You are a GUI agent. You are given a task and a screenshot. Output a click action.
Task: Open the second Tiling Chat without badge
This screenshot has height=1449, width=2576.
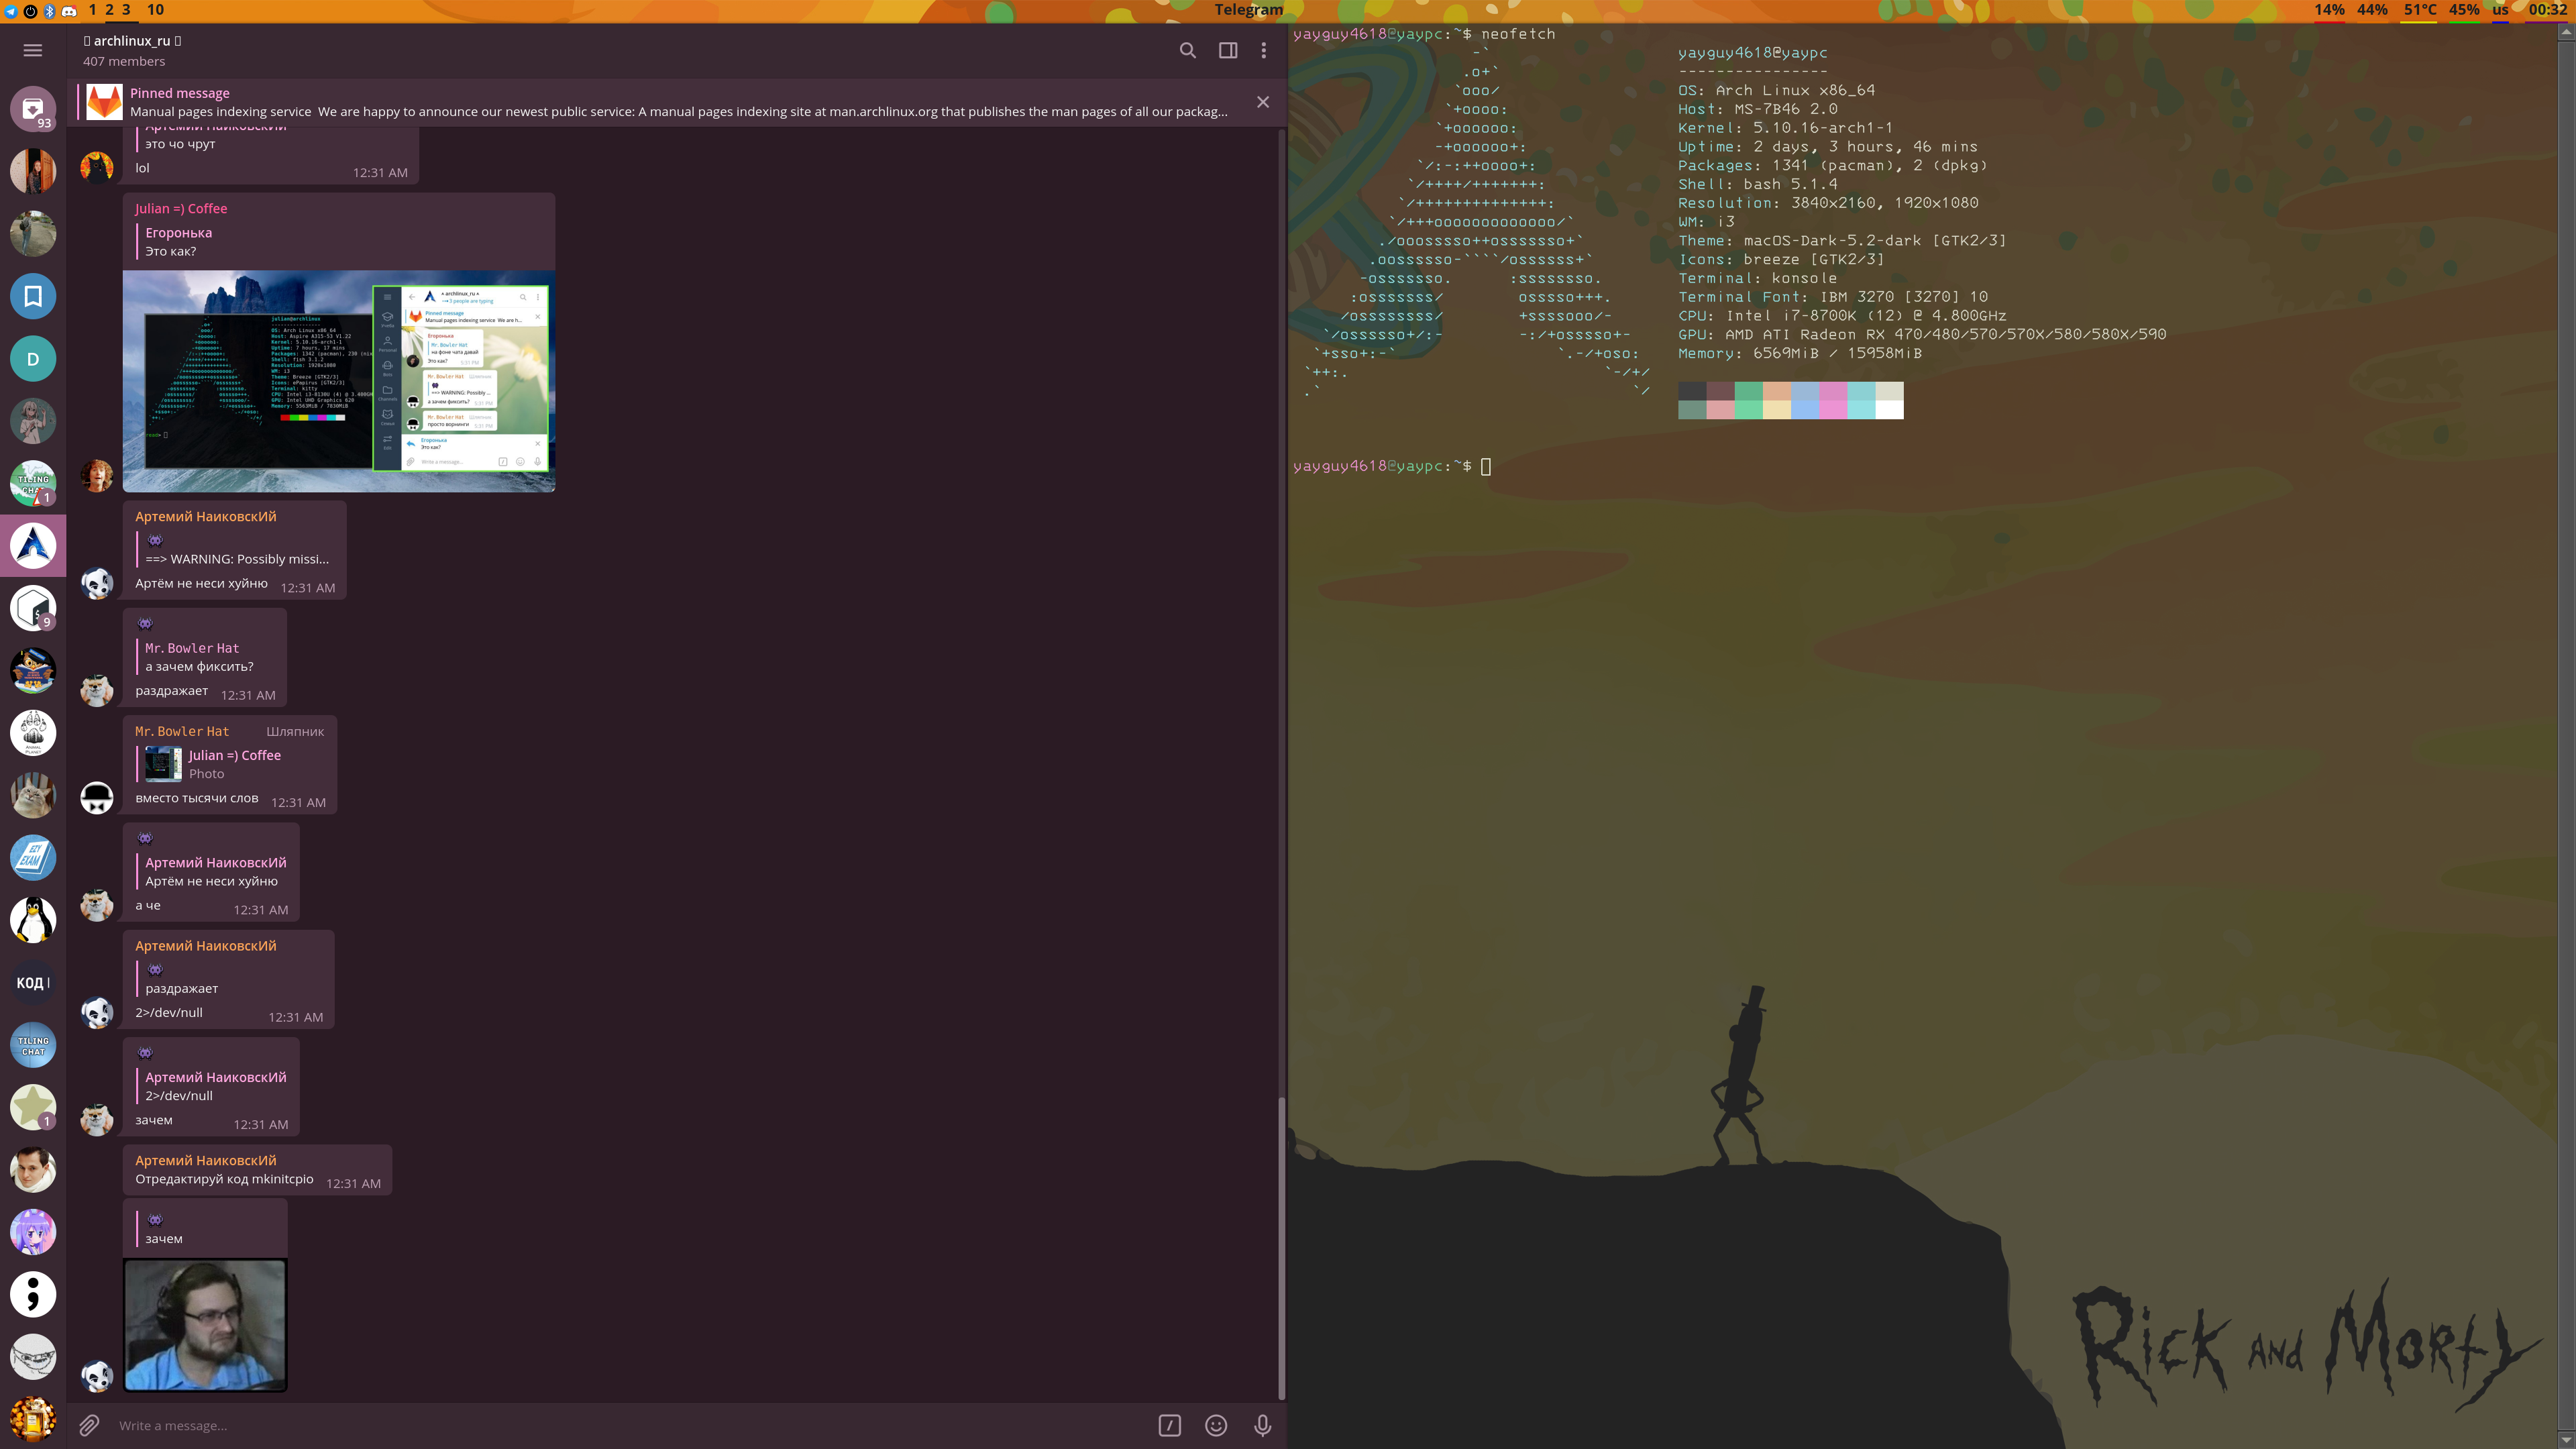[x=33, y=1045]
